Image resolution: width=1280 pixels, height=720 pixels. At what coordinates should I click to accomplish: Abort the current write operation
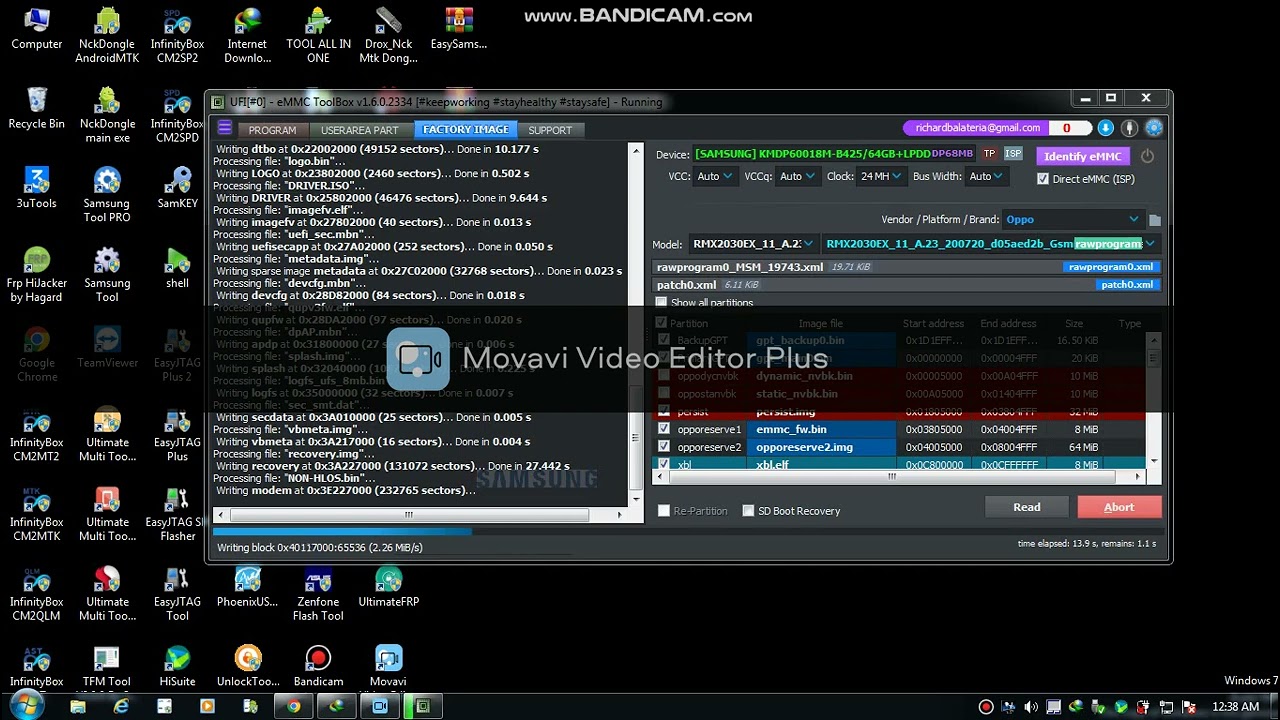pos(1119,508)
